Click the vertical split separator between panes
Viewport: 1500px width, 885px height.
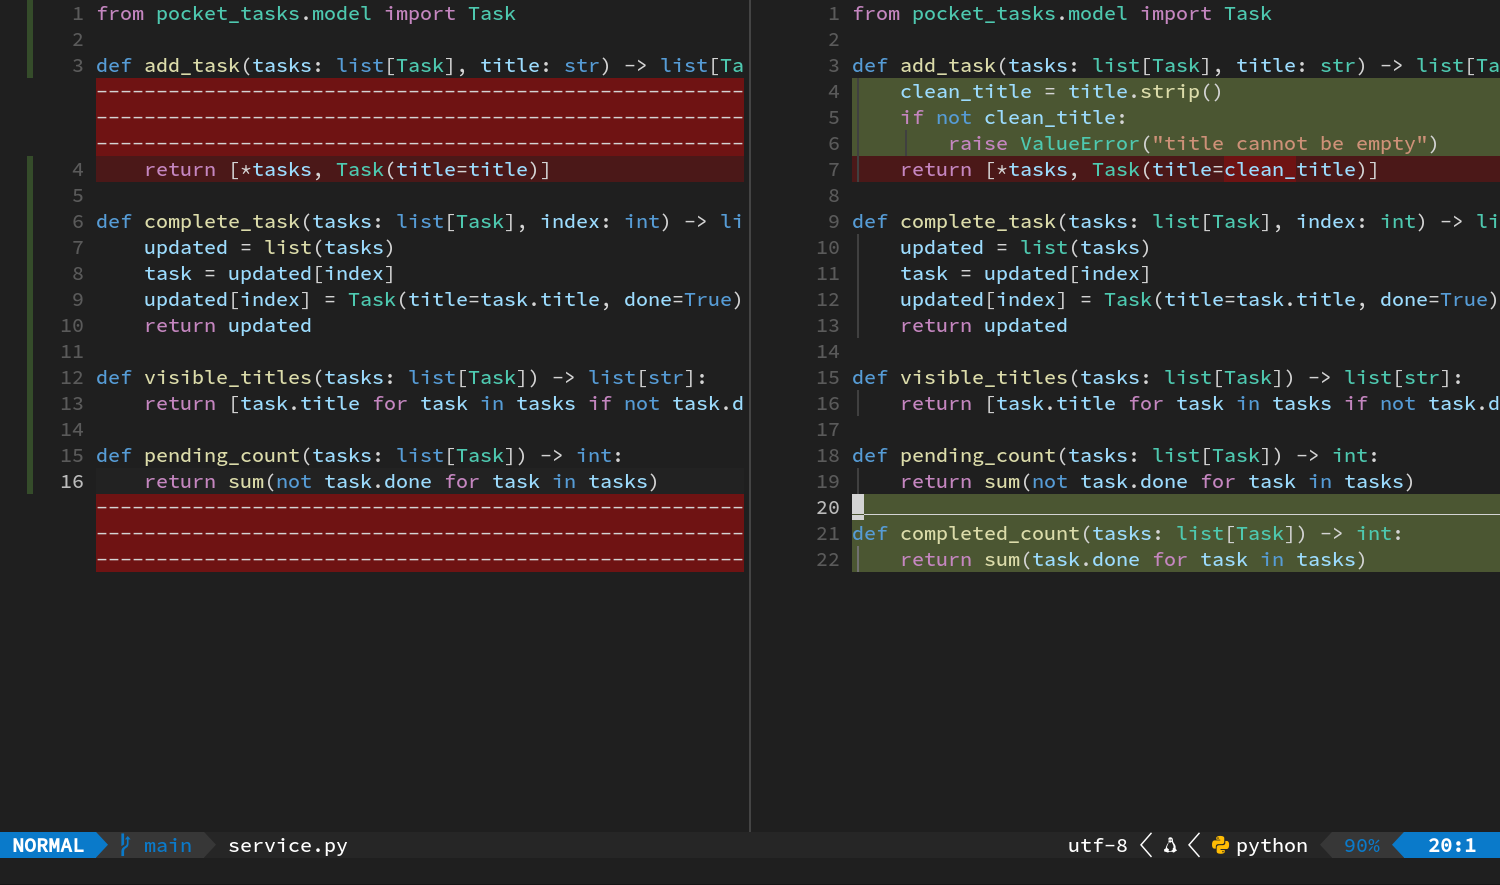[750, 416]
